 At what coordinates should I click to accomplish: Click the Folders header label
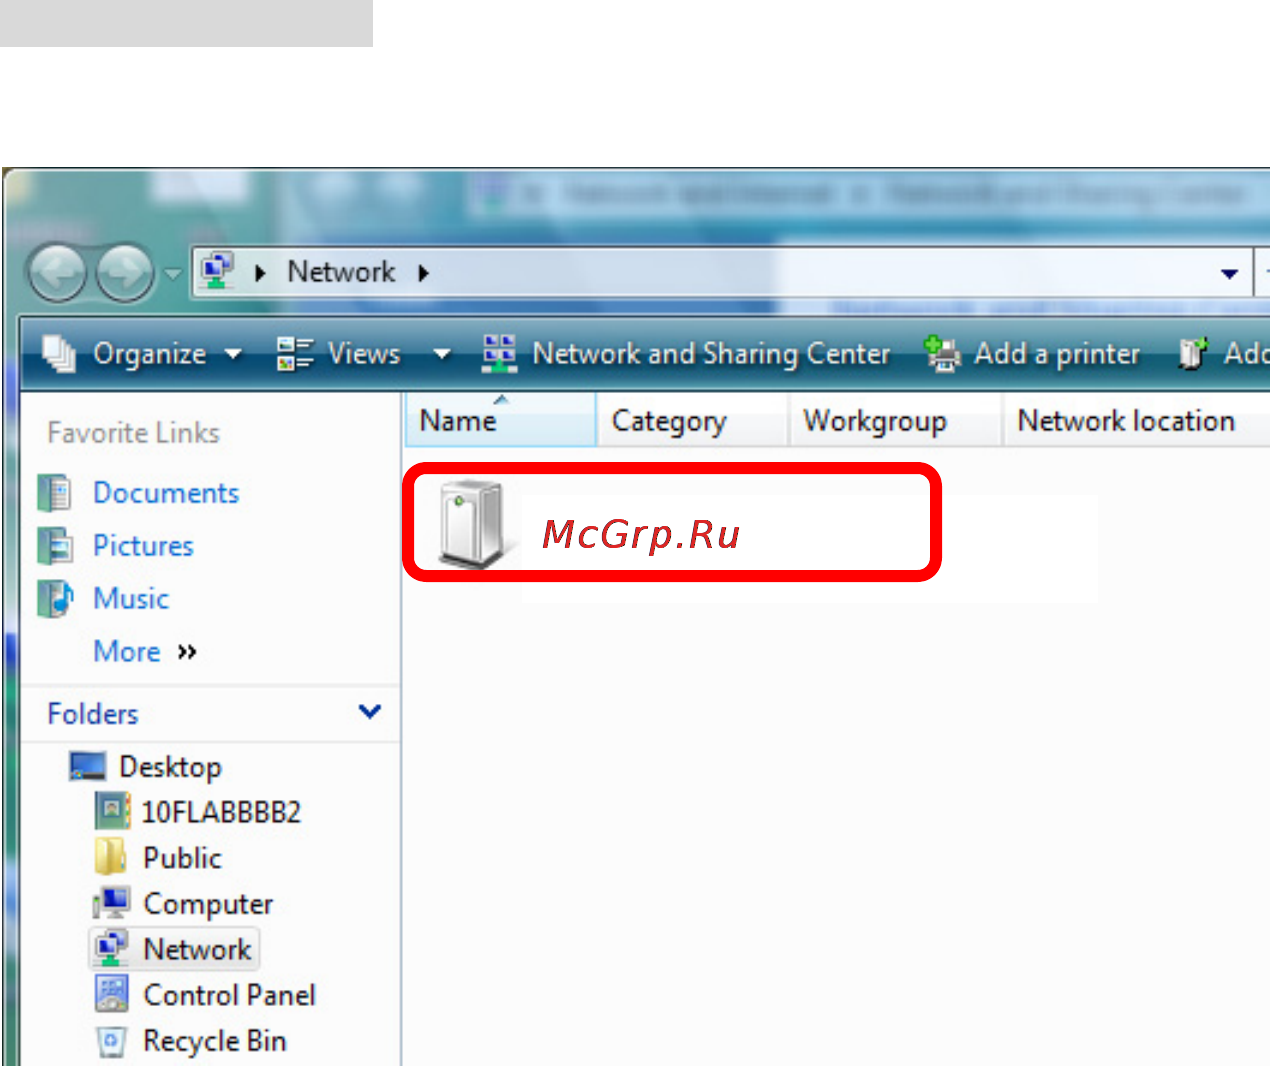click(x=93, y=713)
